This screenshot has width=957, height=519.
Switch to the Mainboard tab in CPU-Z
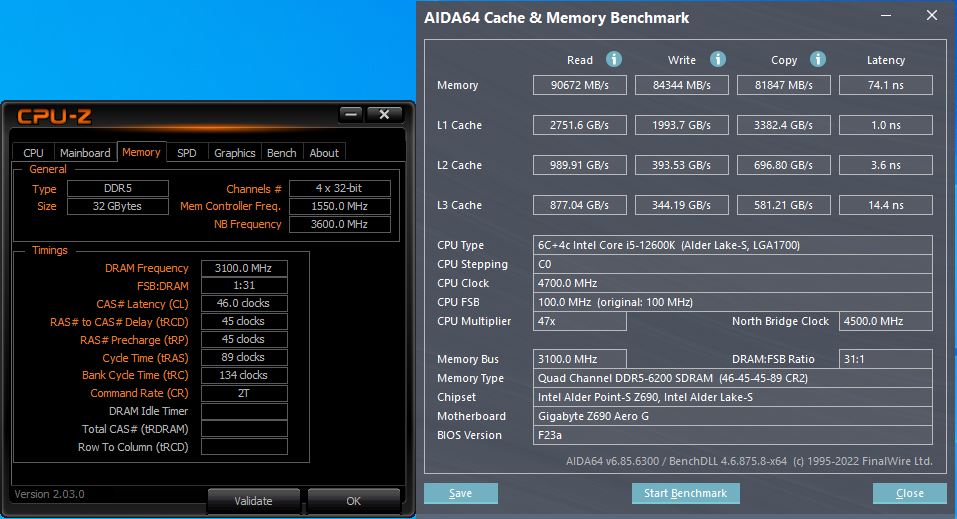point(85,153)
